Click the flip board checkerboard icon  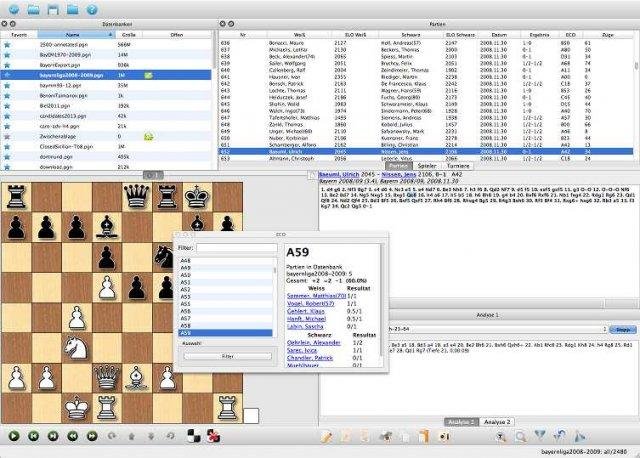coord(194,436)
